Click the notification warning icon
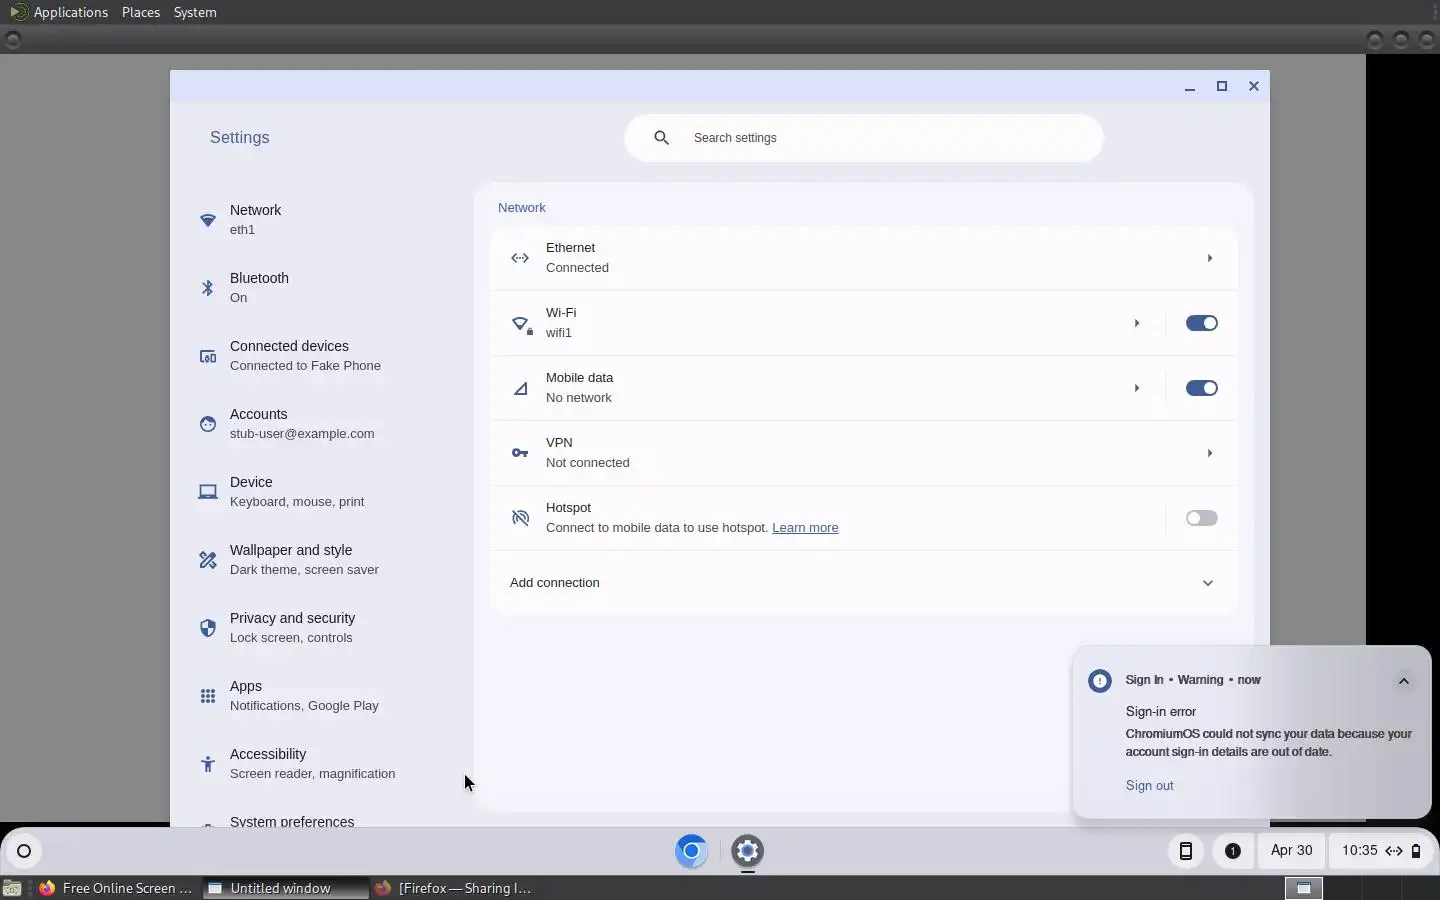1440x900 pixels. coord(1100,681)
